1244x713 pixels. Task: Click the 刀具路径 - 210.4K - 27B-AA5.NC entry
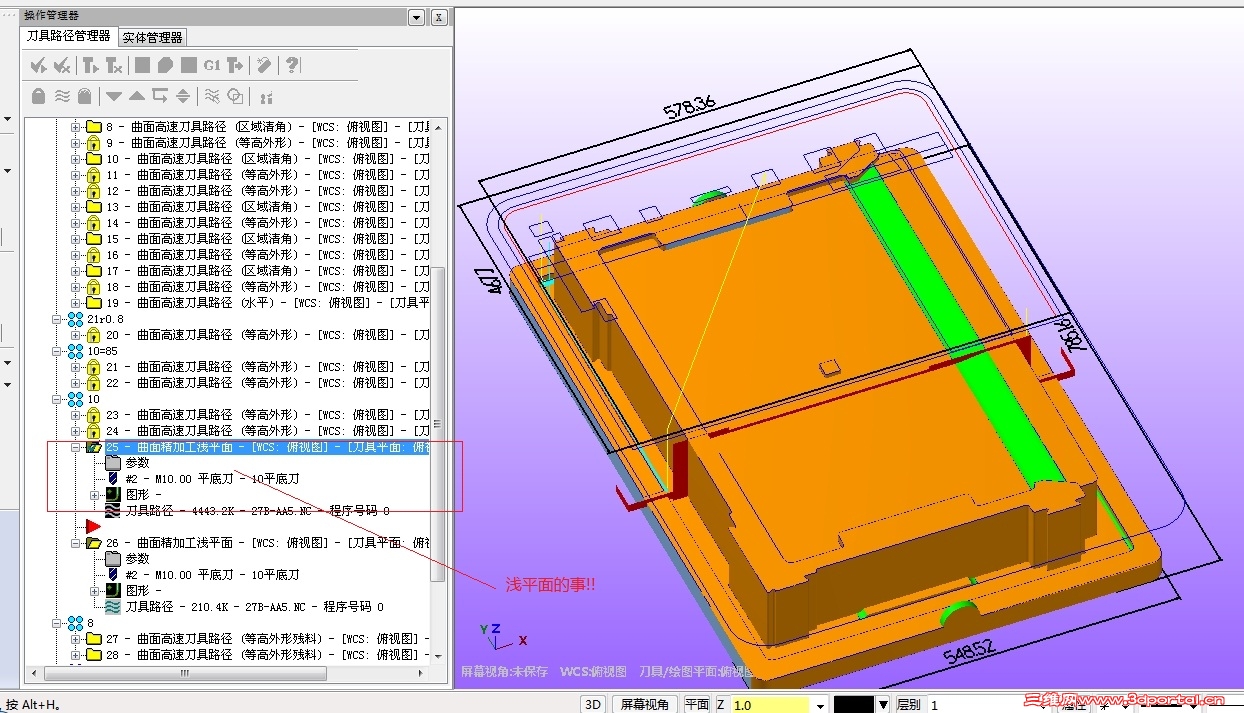[254, 607]
